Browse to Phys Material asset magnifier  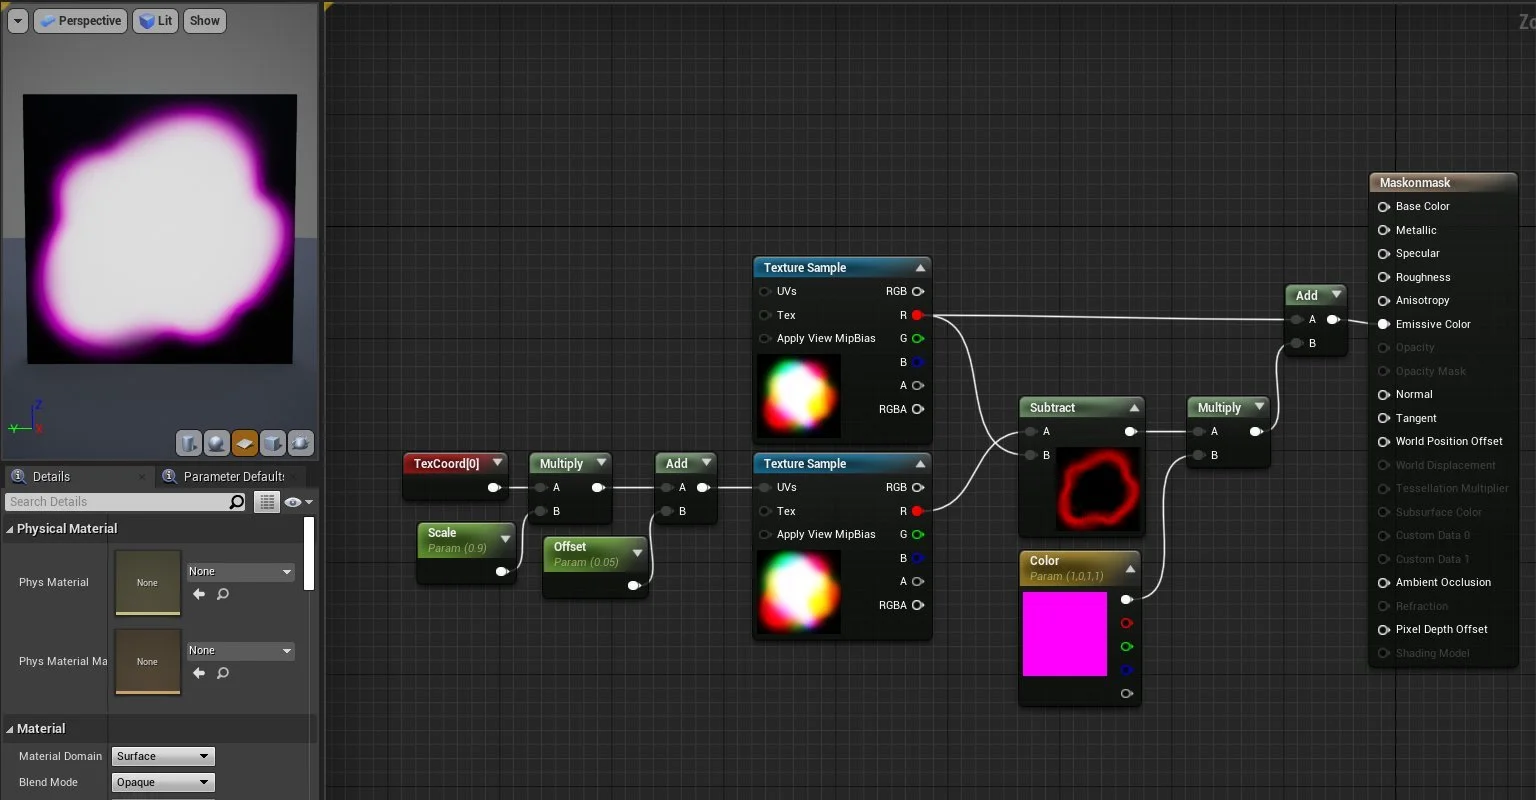coord(223,594)
